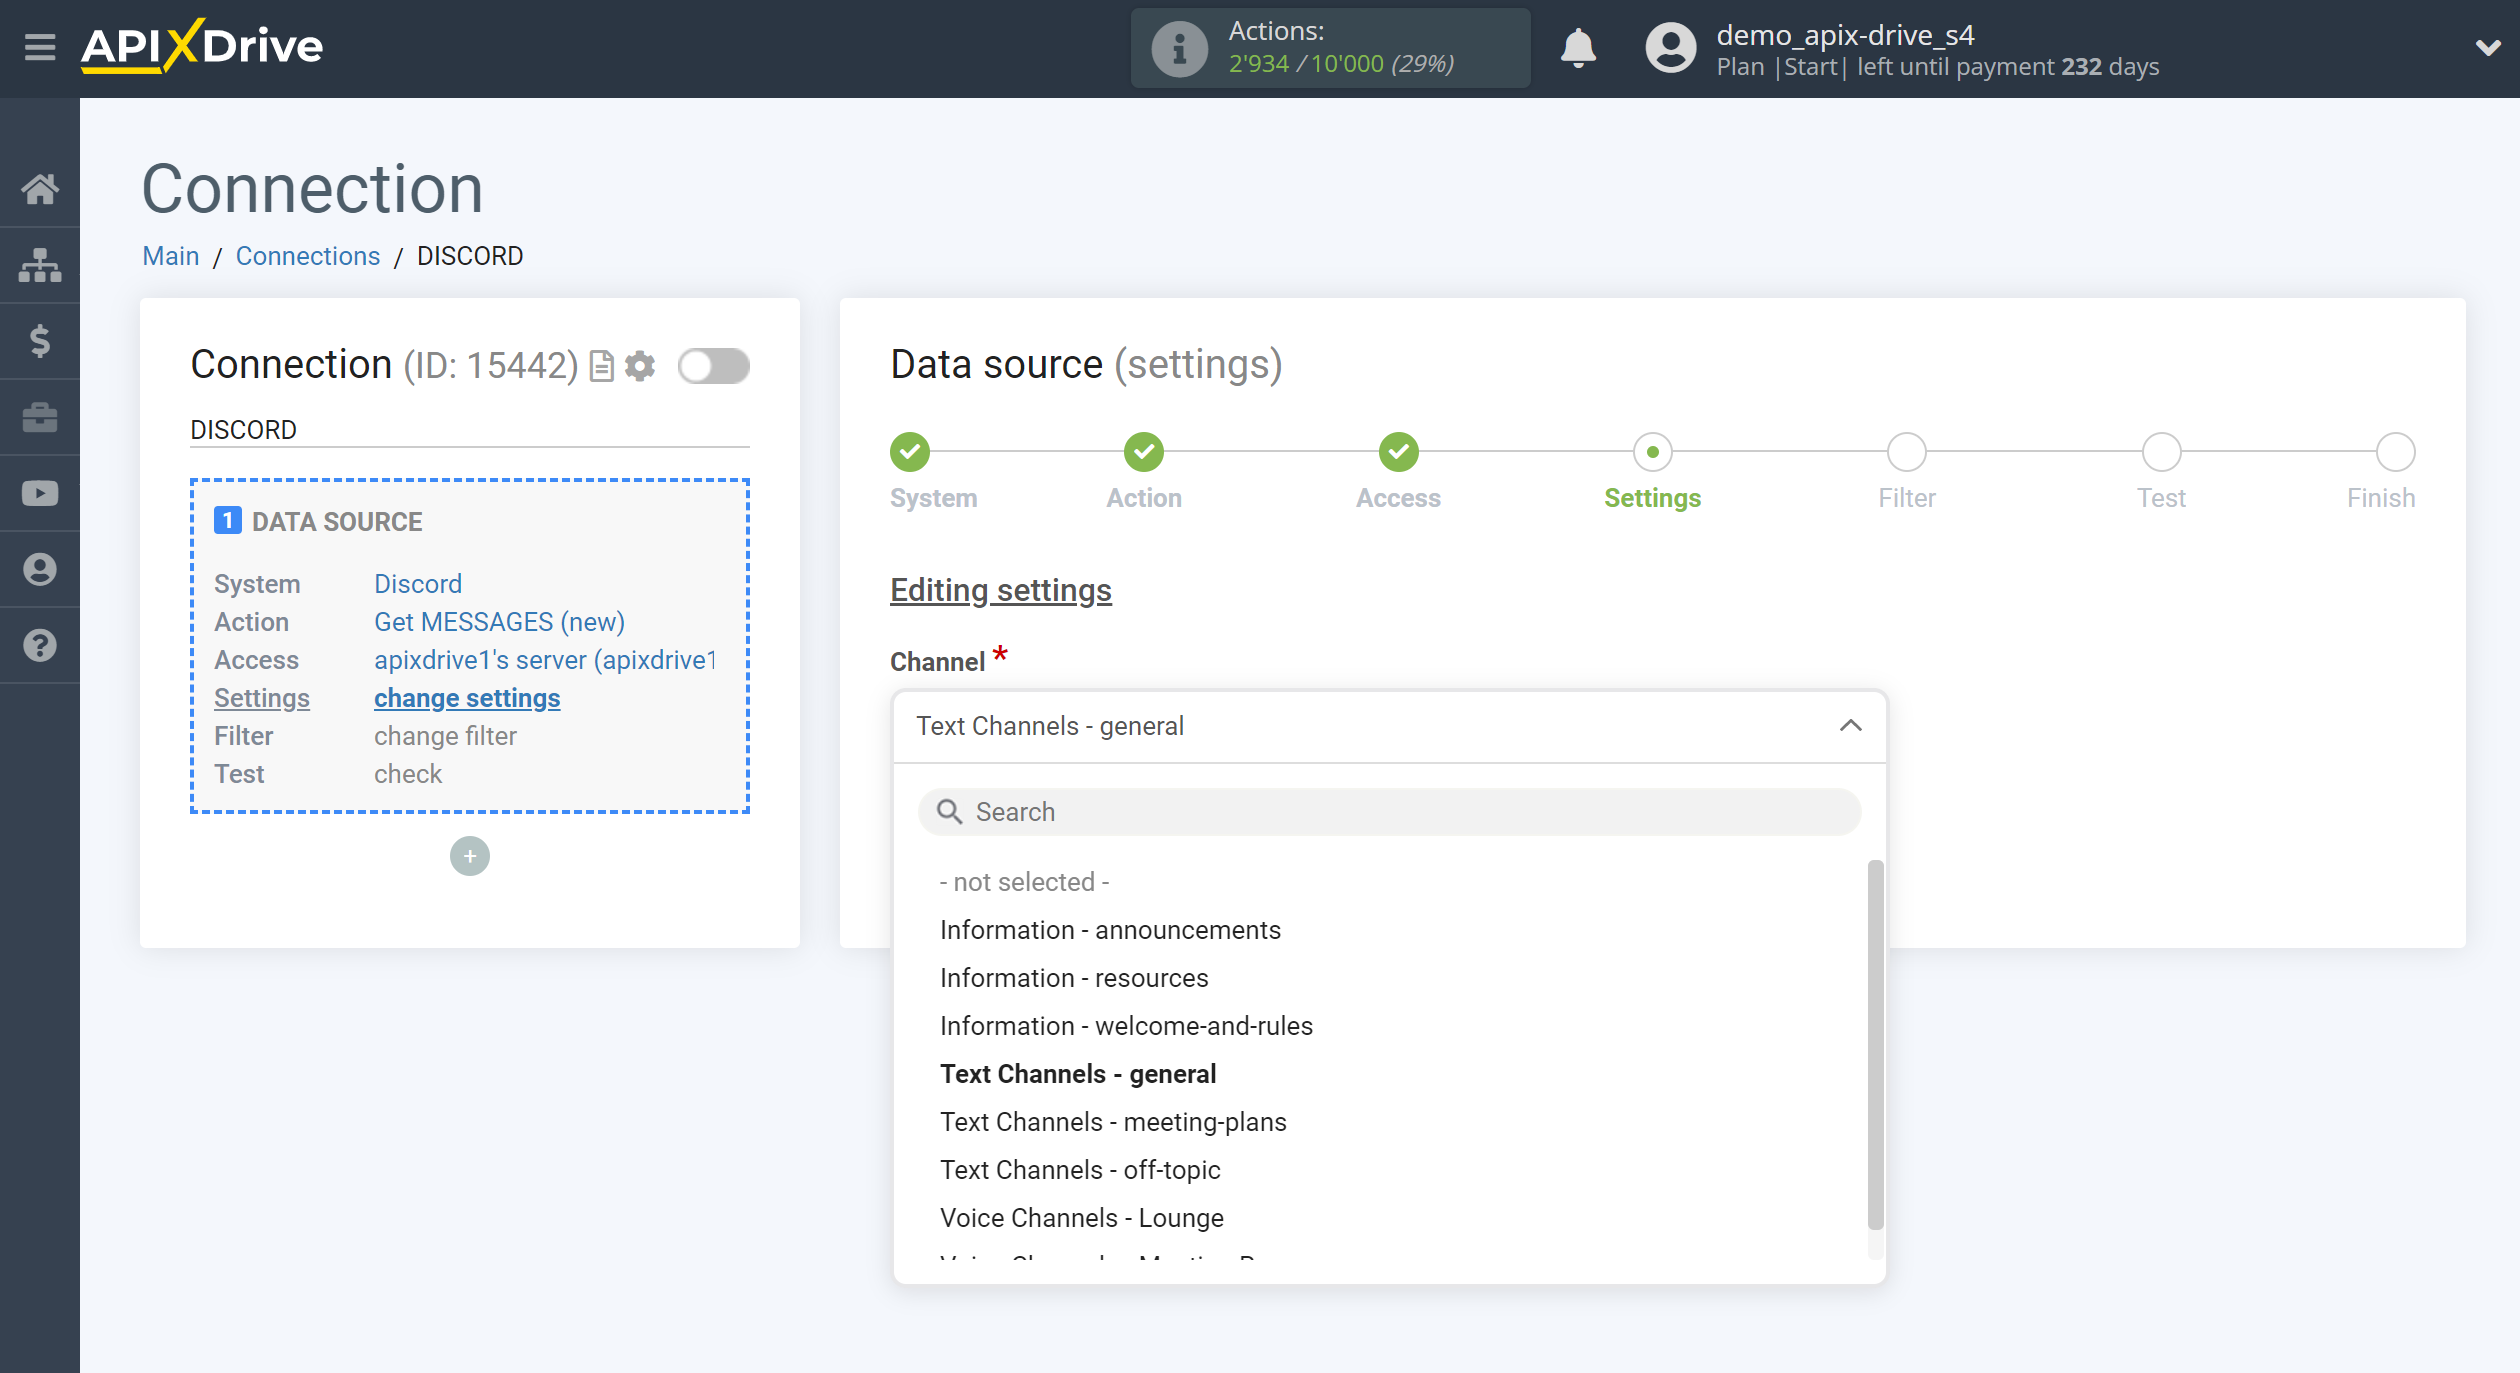Image resolution: width=2520 pixels, height=1373 pixels.
Task: Go to Access step
Action: 1399,452
